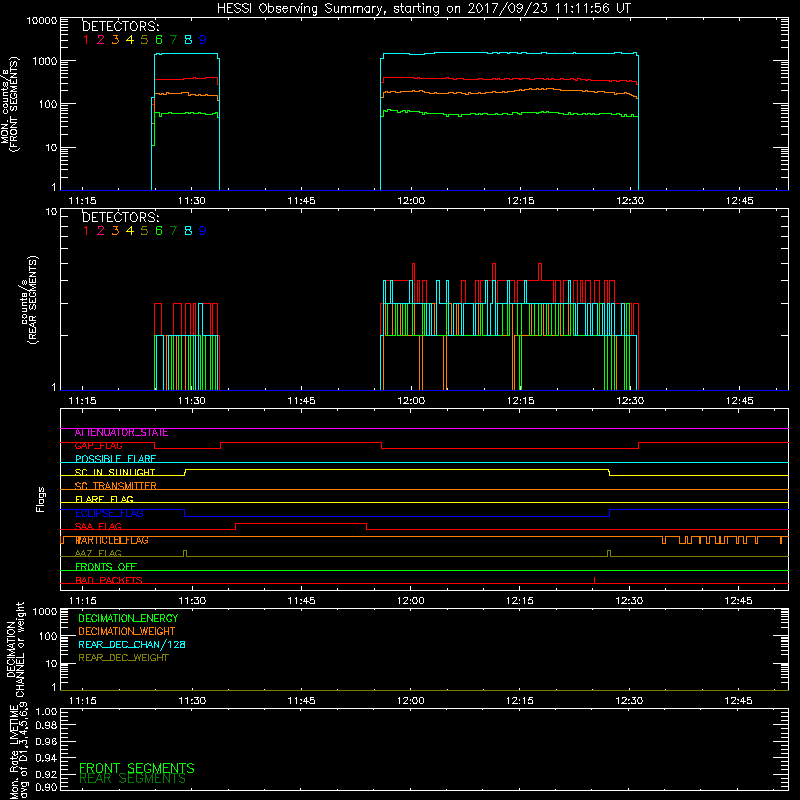Click the SC_IN_SUNLIGHT flag label

pos(115,472)
